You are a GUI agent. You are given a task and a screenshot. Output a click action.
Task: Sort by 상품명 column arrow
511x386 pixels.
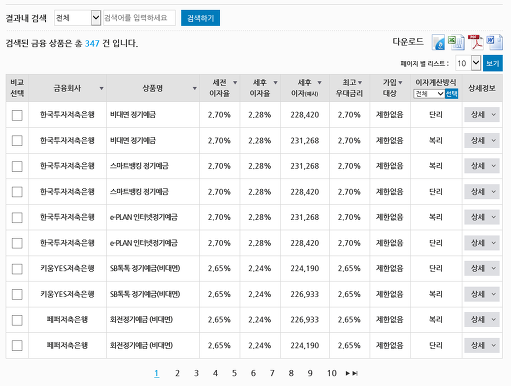click(194, 88)
